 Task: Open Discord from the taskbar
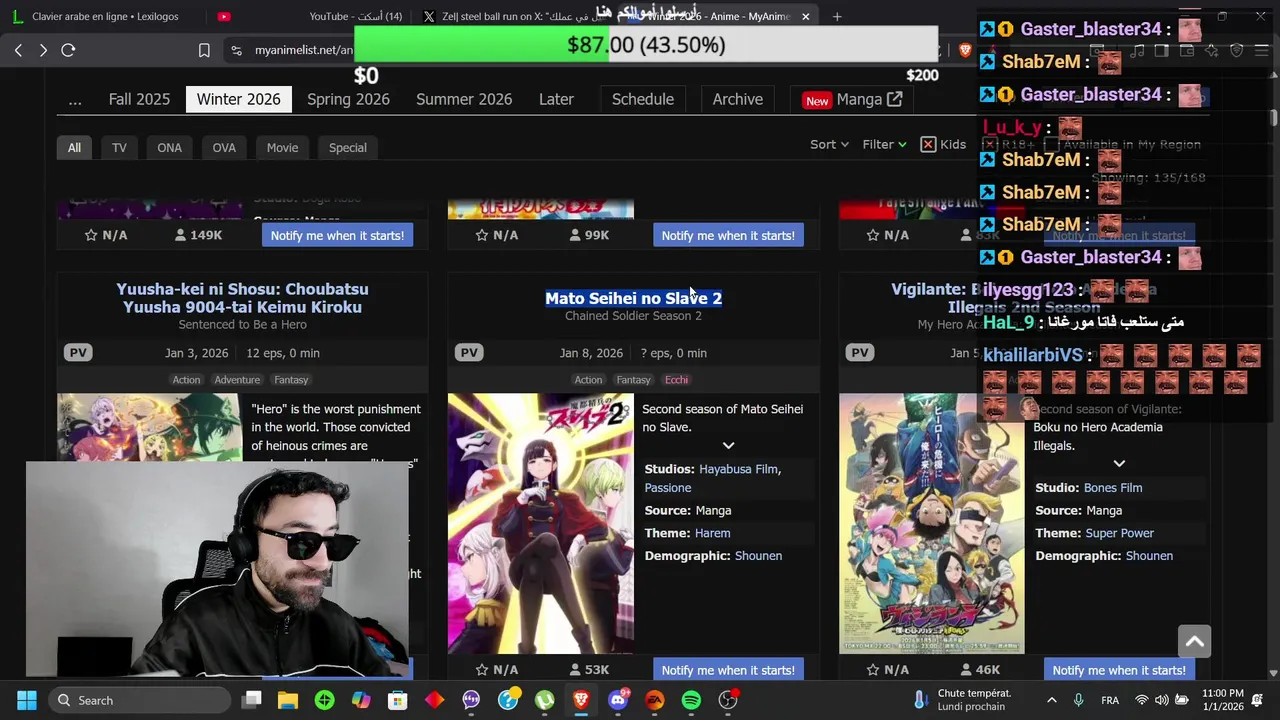tap(618, 700)
